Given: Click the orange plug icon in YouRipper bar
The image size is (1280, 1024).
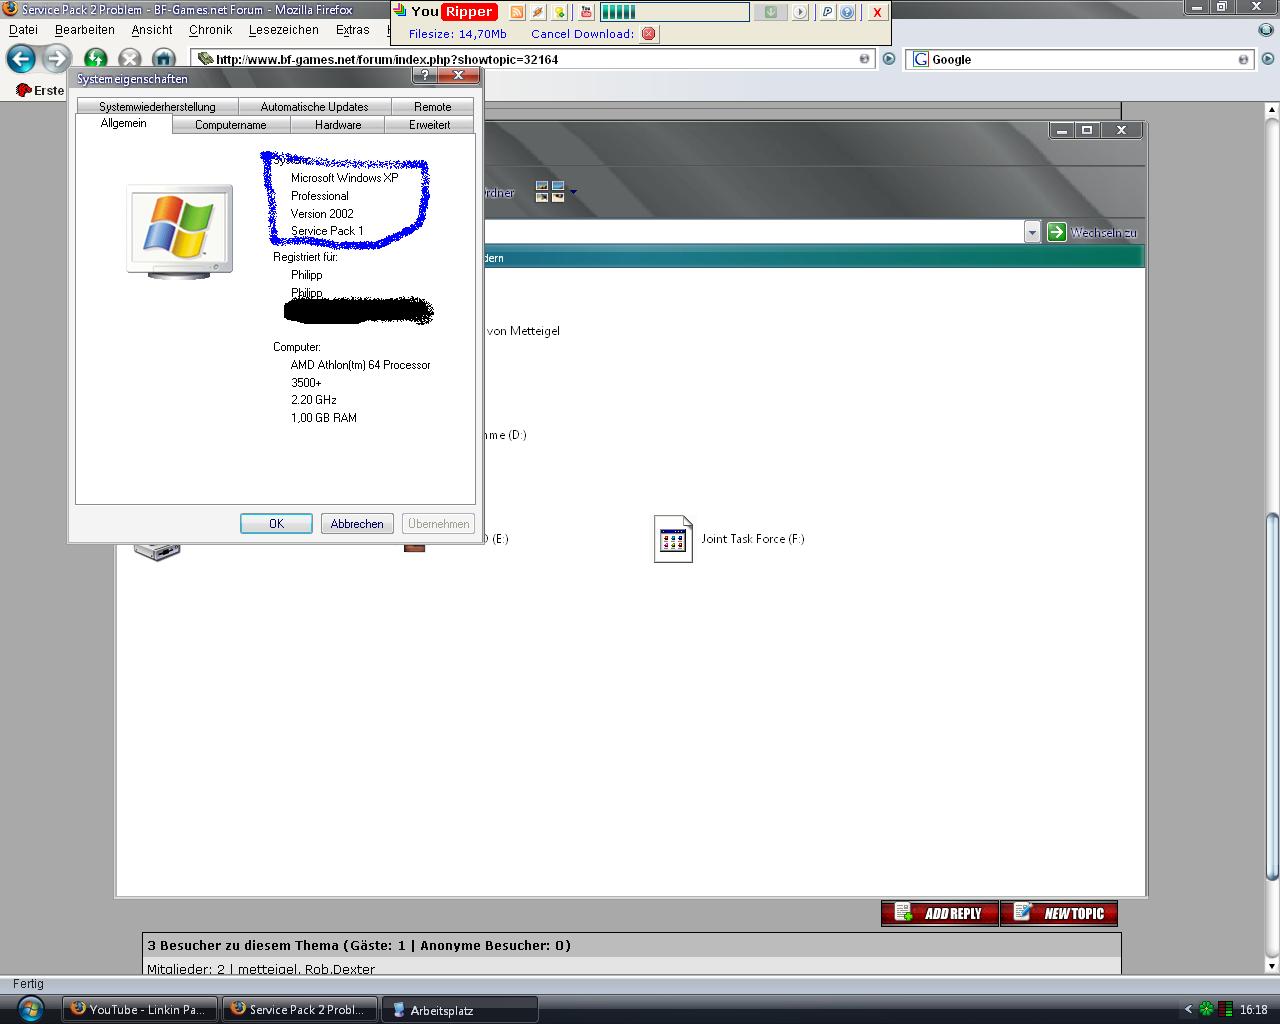Looking at the screenshot, I should pos(538,12).
